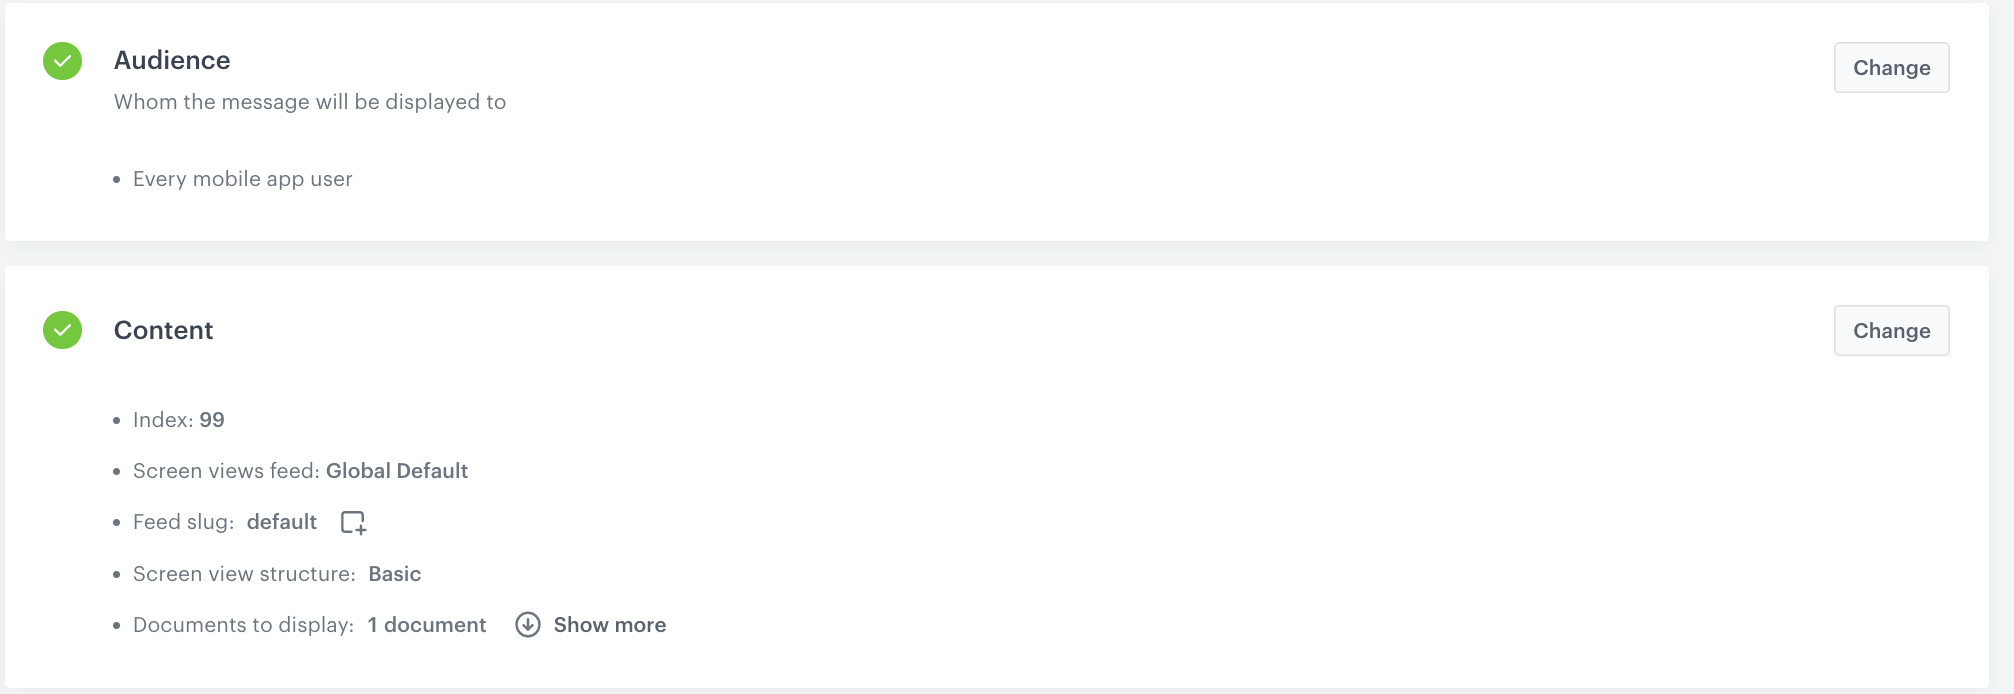Click the 'Global Default' feed name
This screenshot has height=694, width=2014.
pyautogui.click(x=397, y=471)
